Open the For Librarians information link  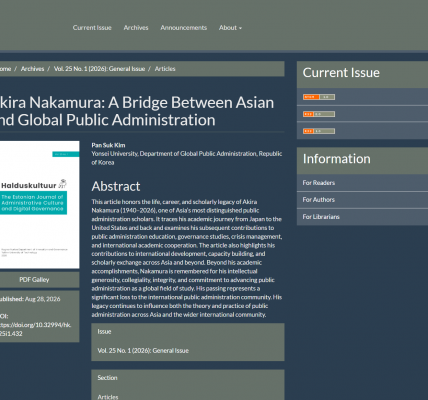tap(321, 217)
